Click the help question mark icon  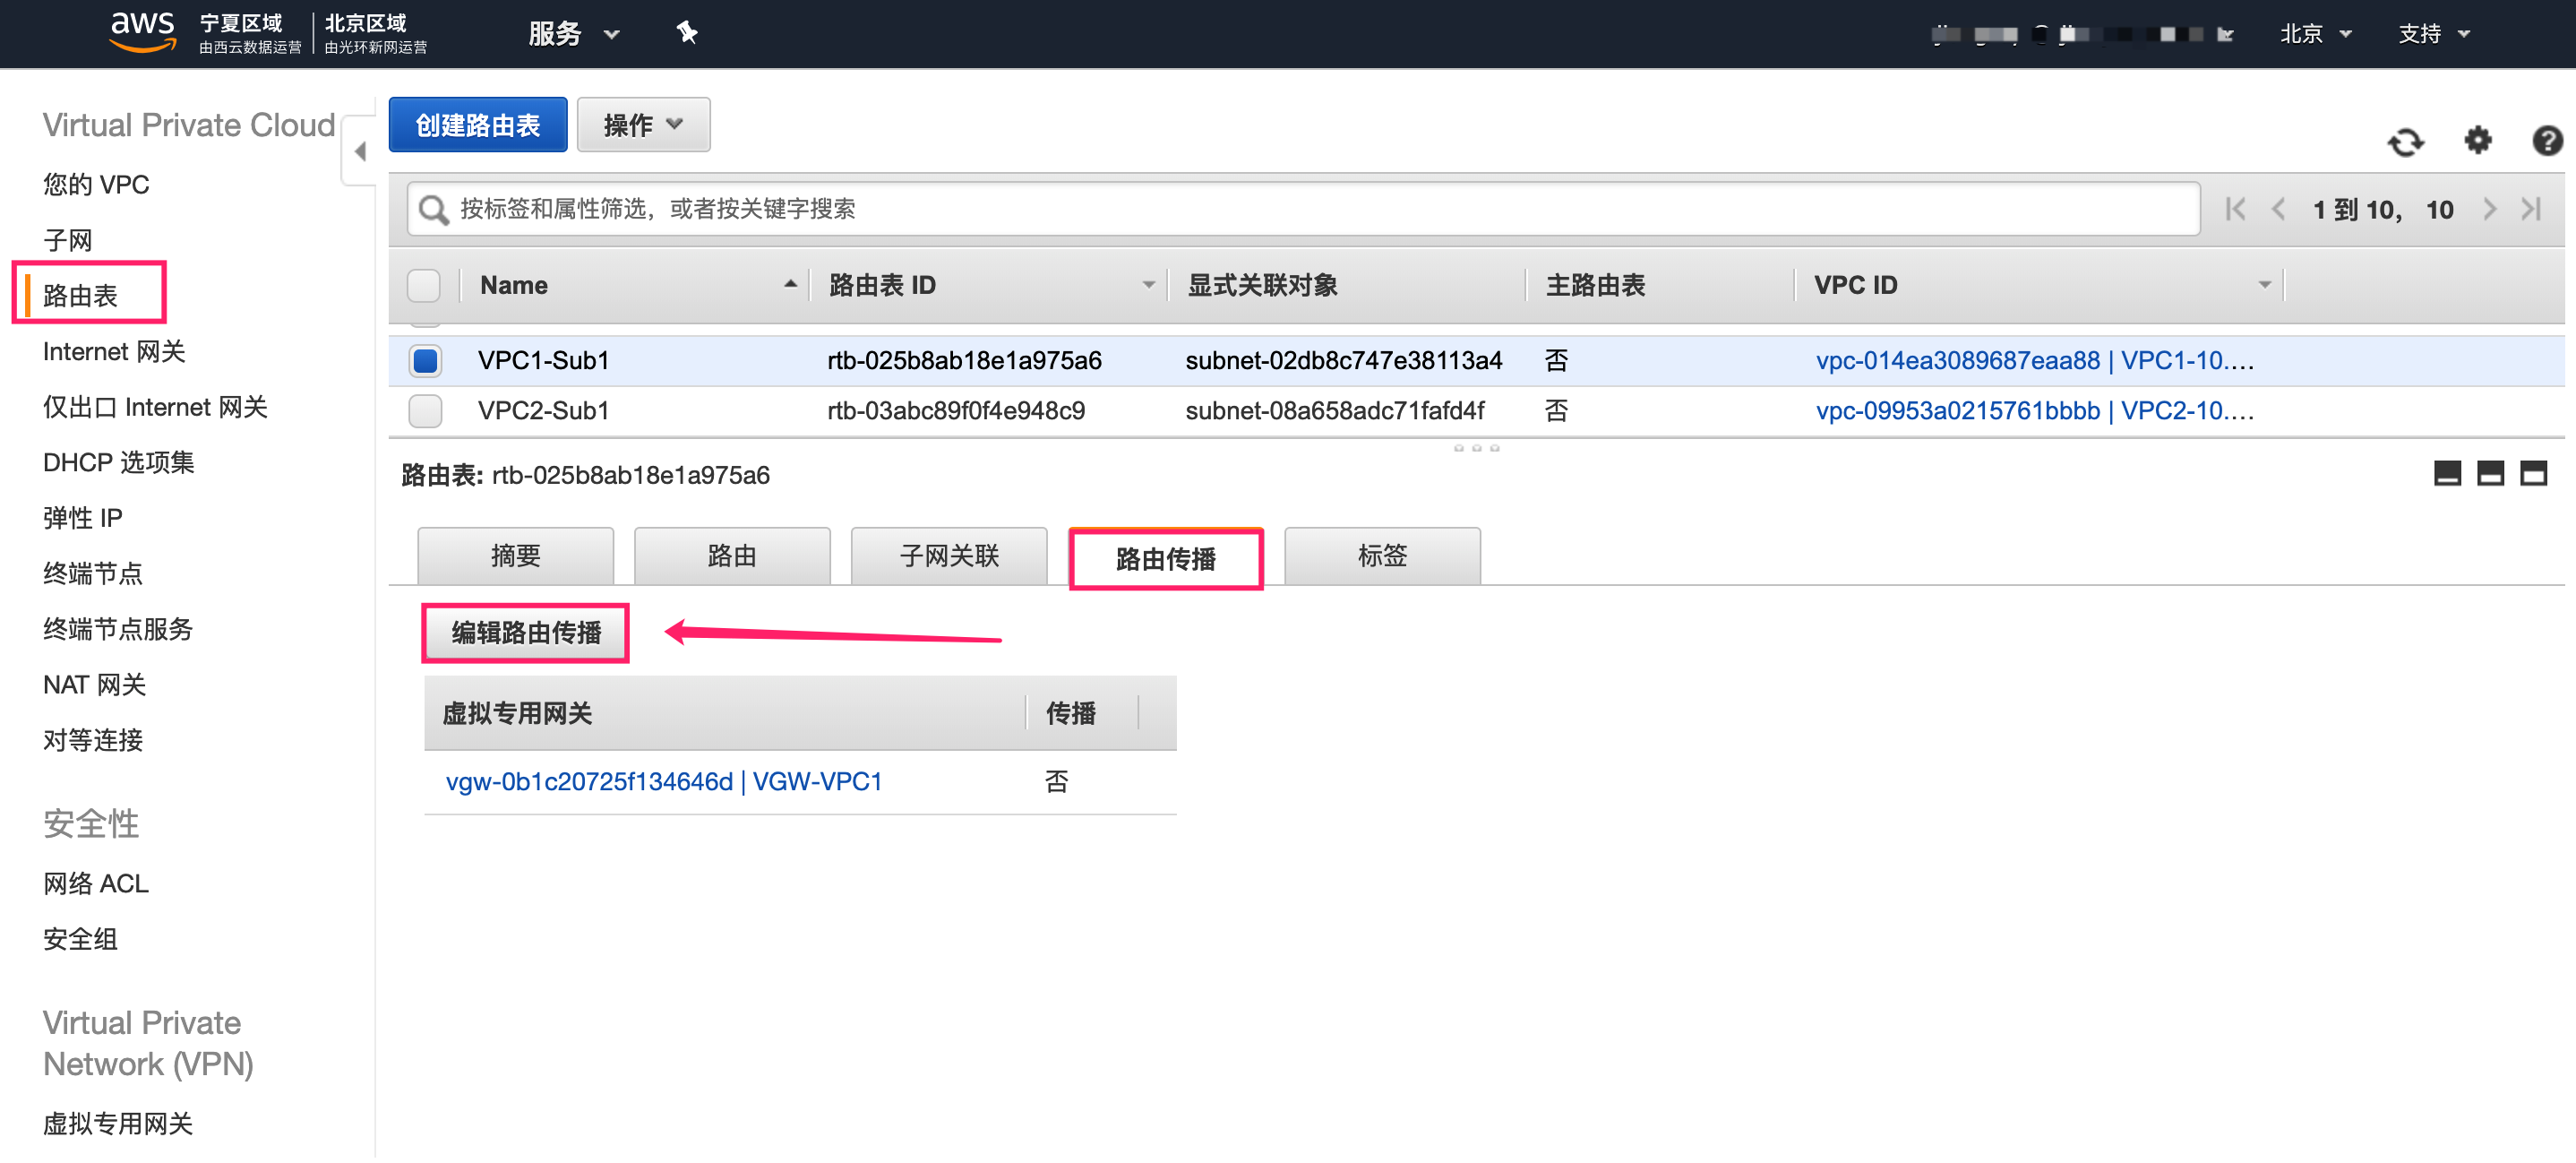[x=2546, y=140]
